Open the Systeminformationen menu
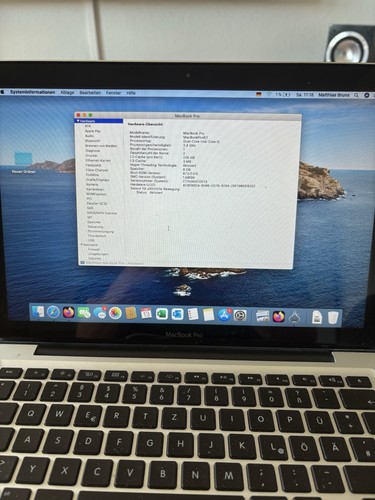Image resolution: width=375 pixels, height=500 pixels. point(32,92)
